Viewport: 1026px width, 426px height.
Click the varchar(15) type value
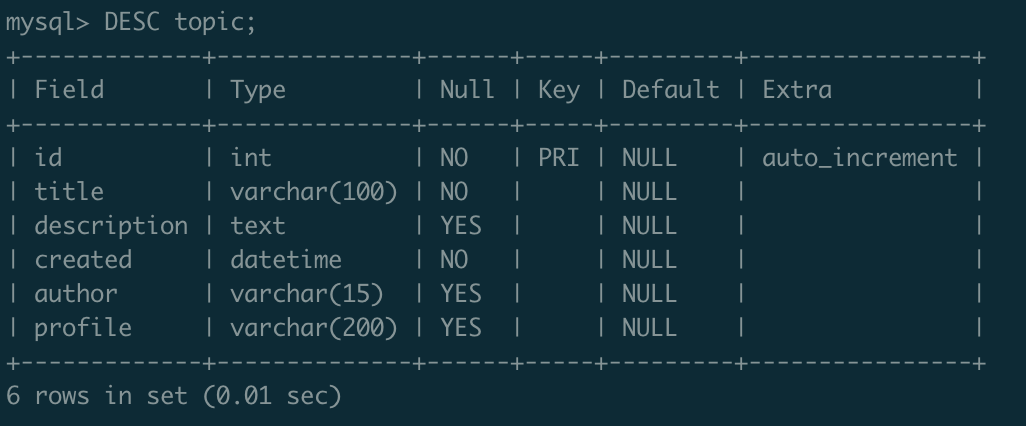(x=307, y=294)
